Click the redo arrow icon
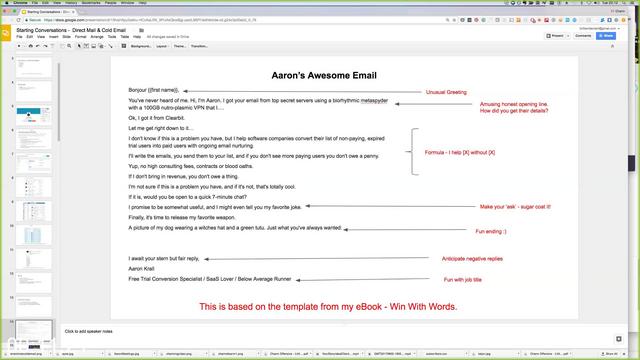This screenshot has width=640, height=360. click(45, 46)
